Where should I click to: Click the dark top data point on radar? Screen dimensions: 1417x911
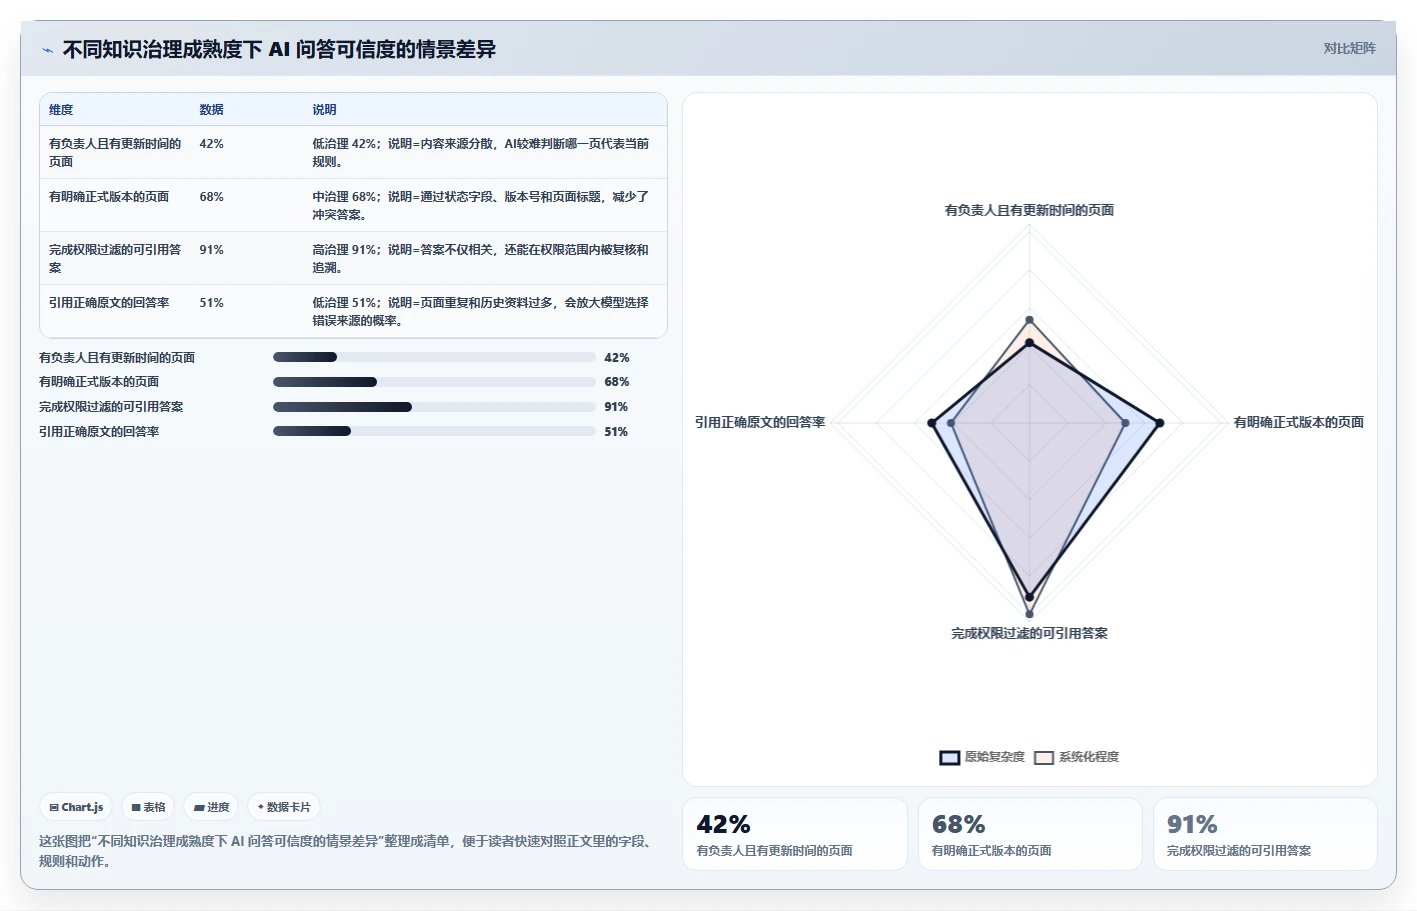coord(1029,343)
